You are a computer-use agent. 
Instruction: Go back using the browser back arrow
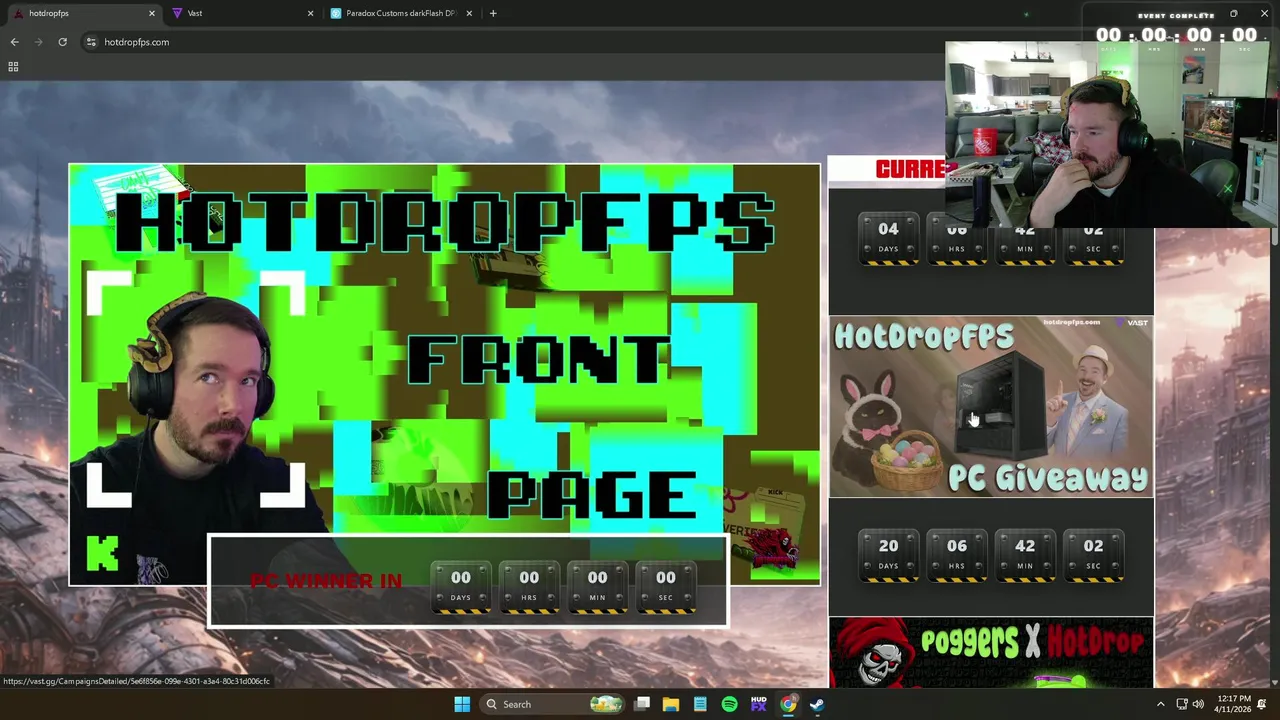point(14,42)
